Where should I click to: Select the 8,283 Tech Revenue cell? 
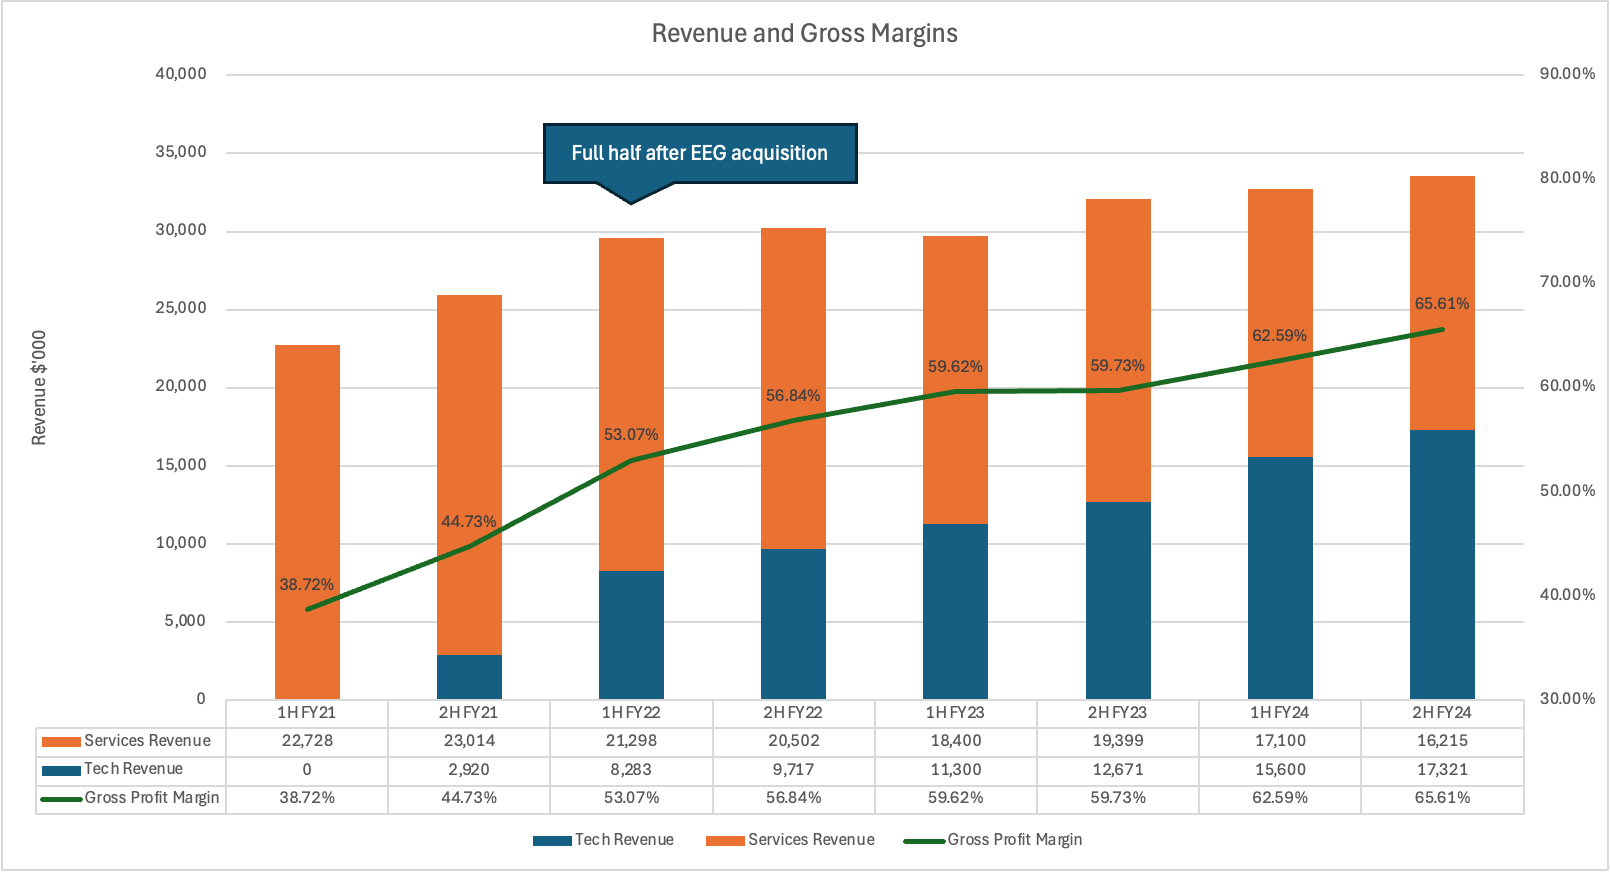tap(631, 770)
